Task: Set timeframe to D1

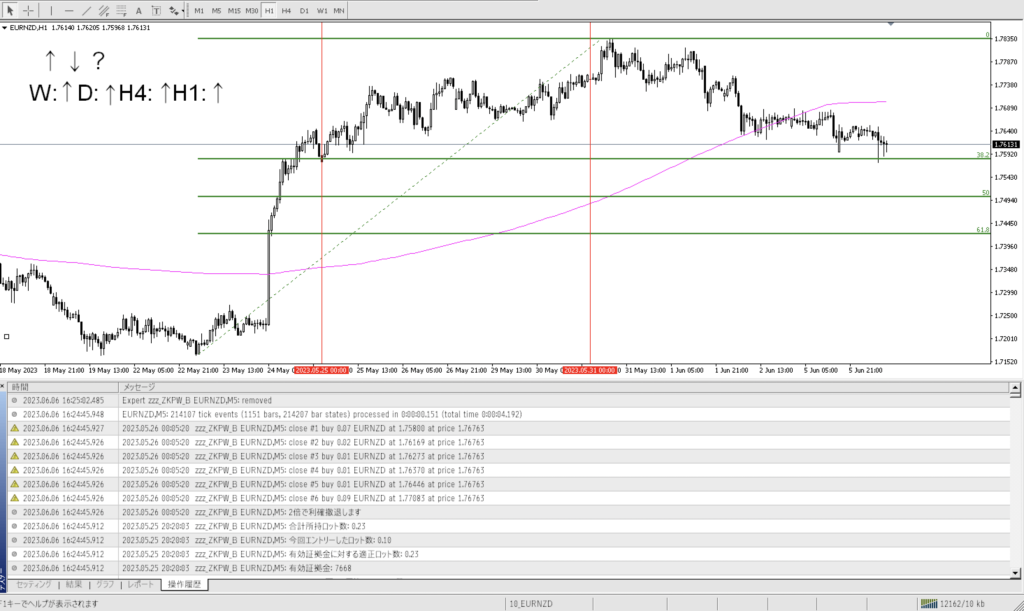Action: (304, 10)
